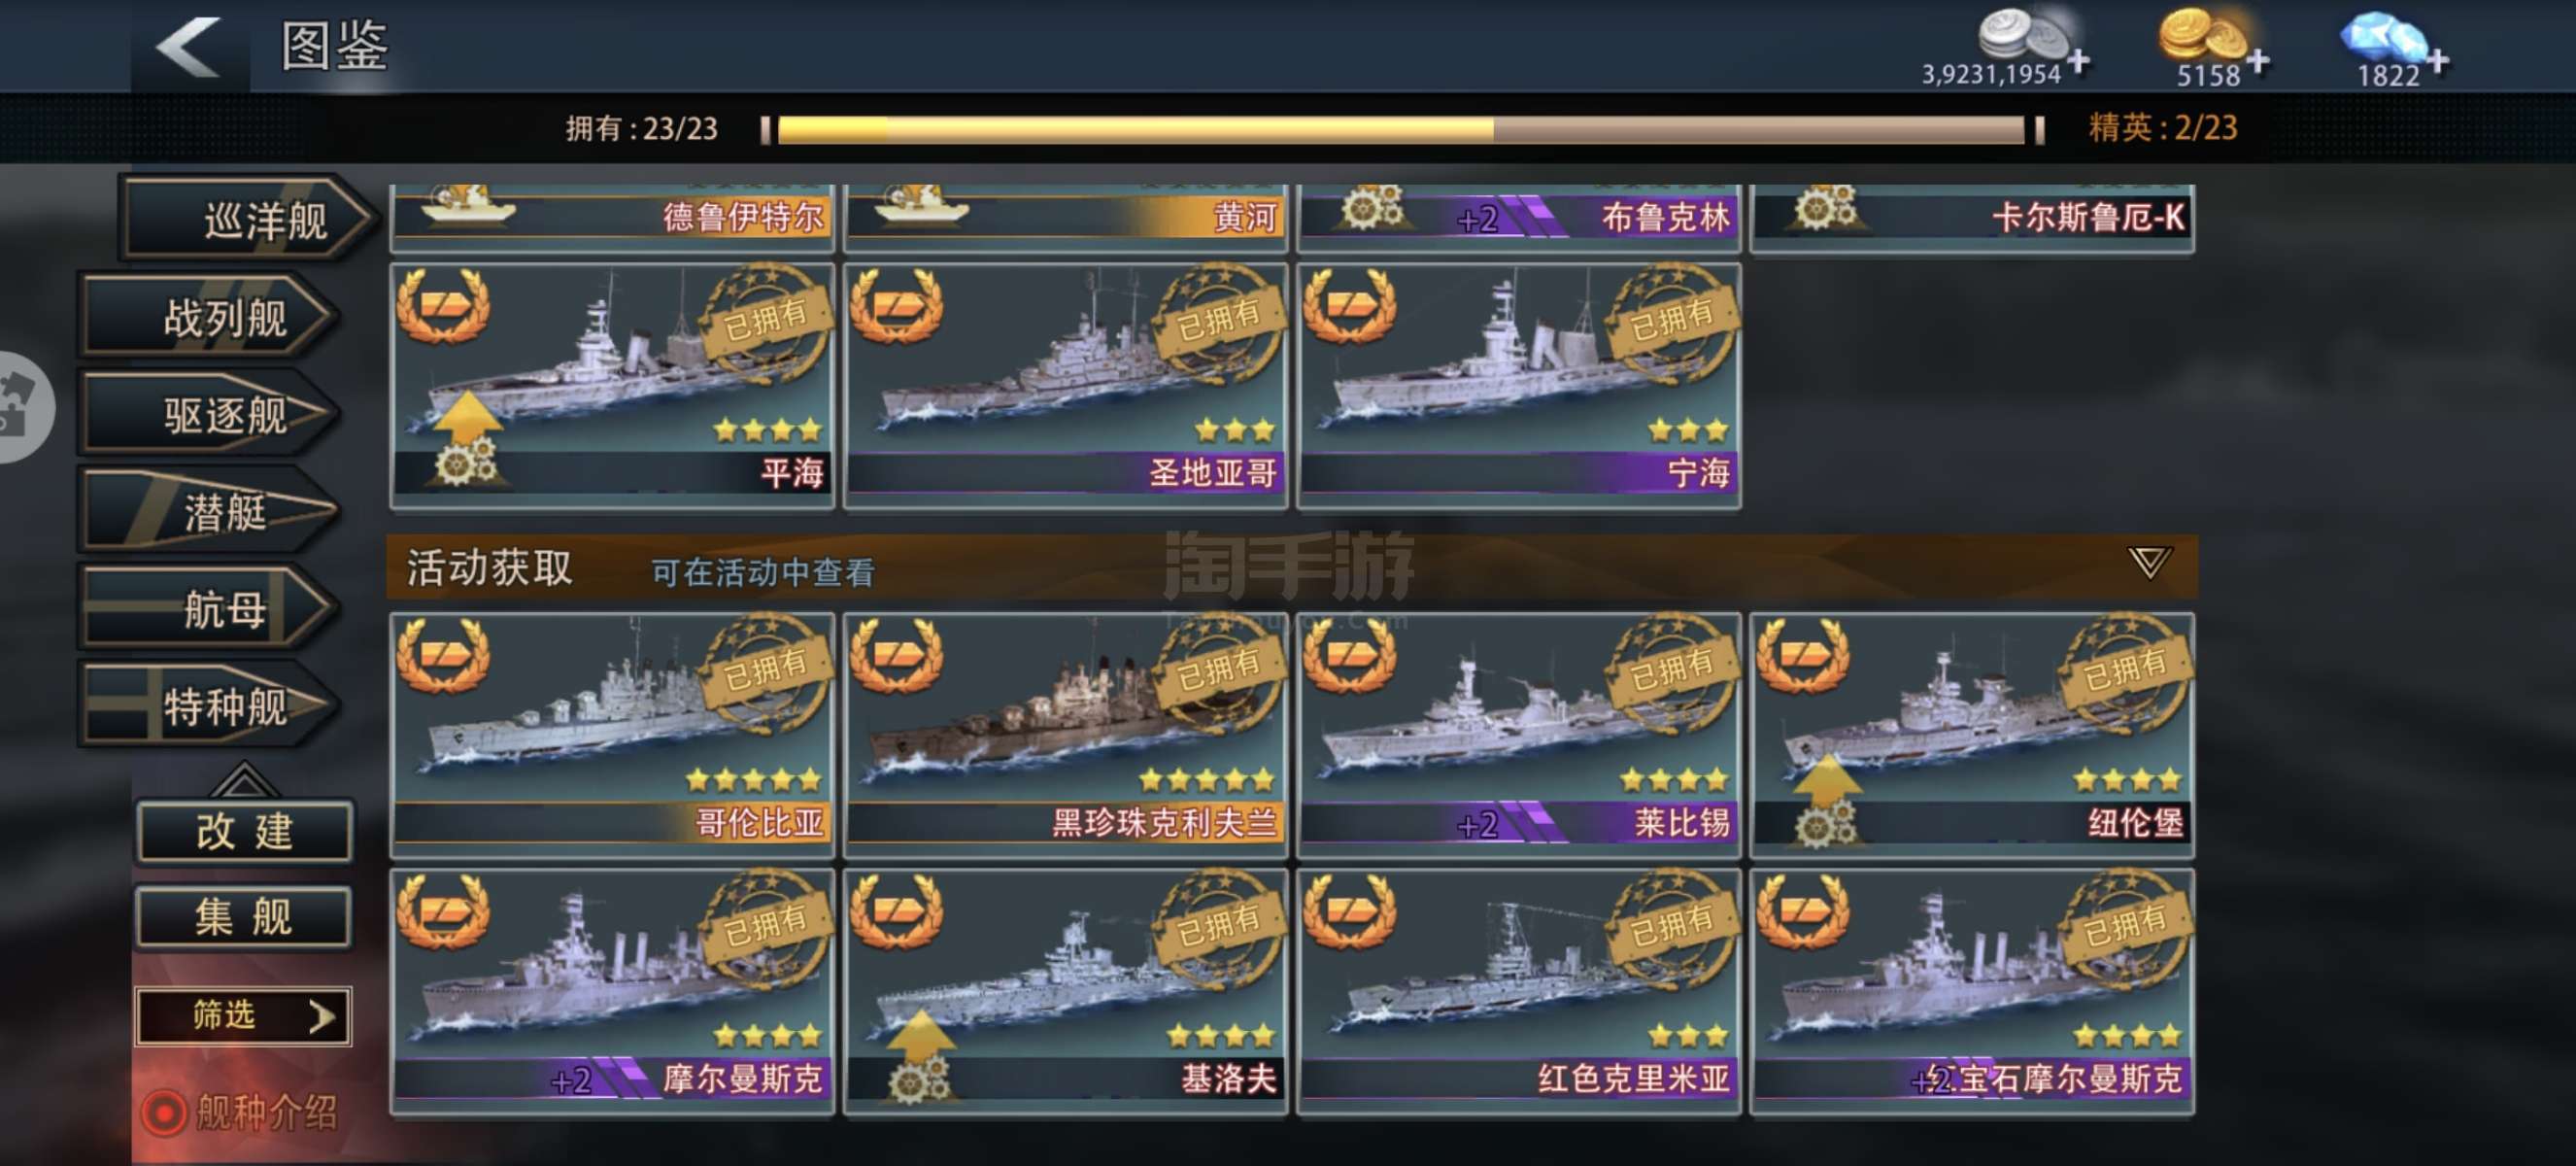
Task: Switch to 战列舰 category tab
Action: pyautogui.click(x=211, y=318)
